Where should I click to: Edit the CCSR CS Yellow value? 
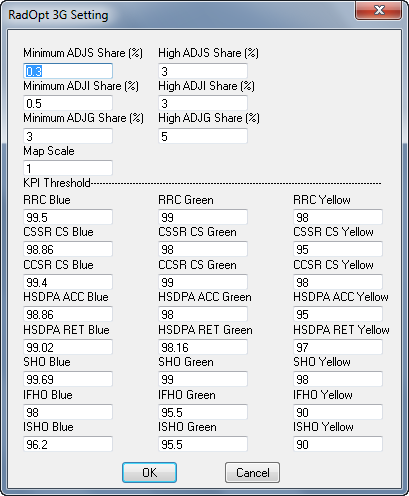click(x=338, y=282)
